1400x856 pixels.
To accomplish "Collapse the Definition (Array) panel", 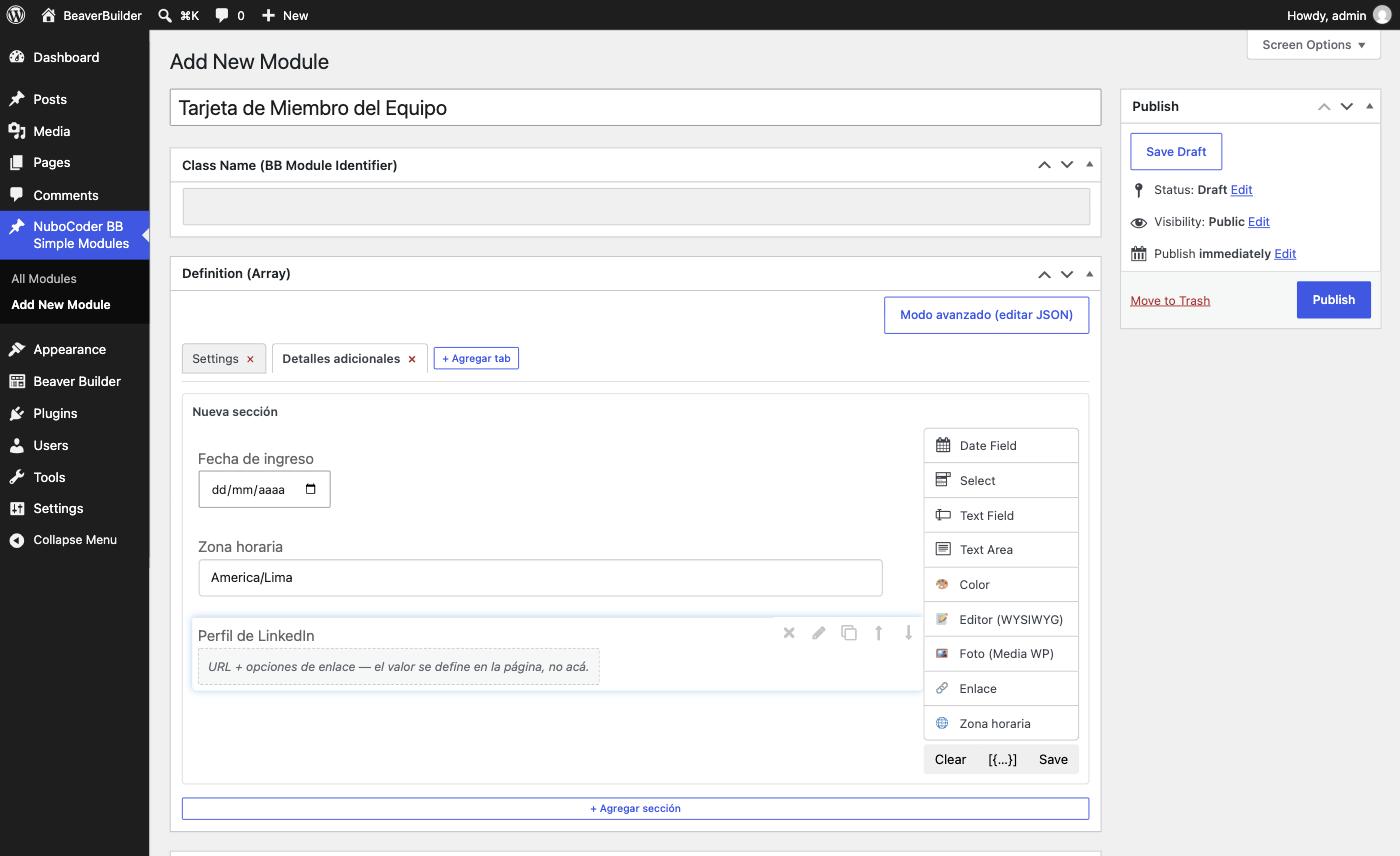I will 1089,273.
